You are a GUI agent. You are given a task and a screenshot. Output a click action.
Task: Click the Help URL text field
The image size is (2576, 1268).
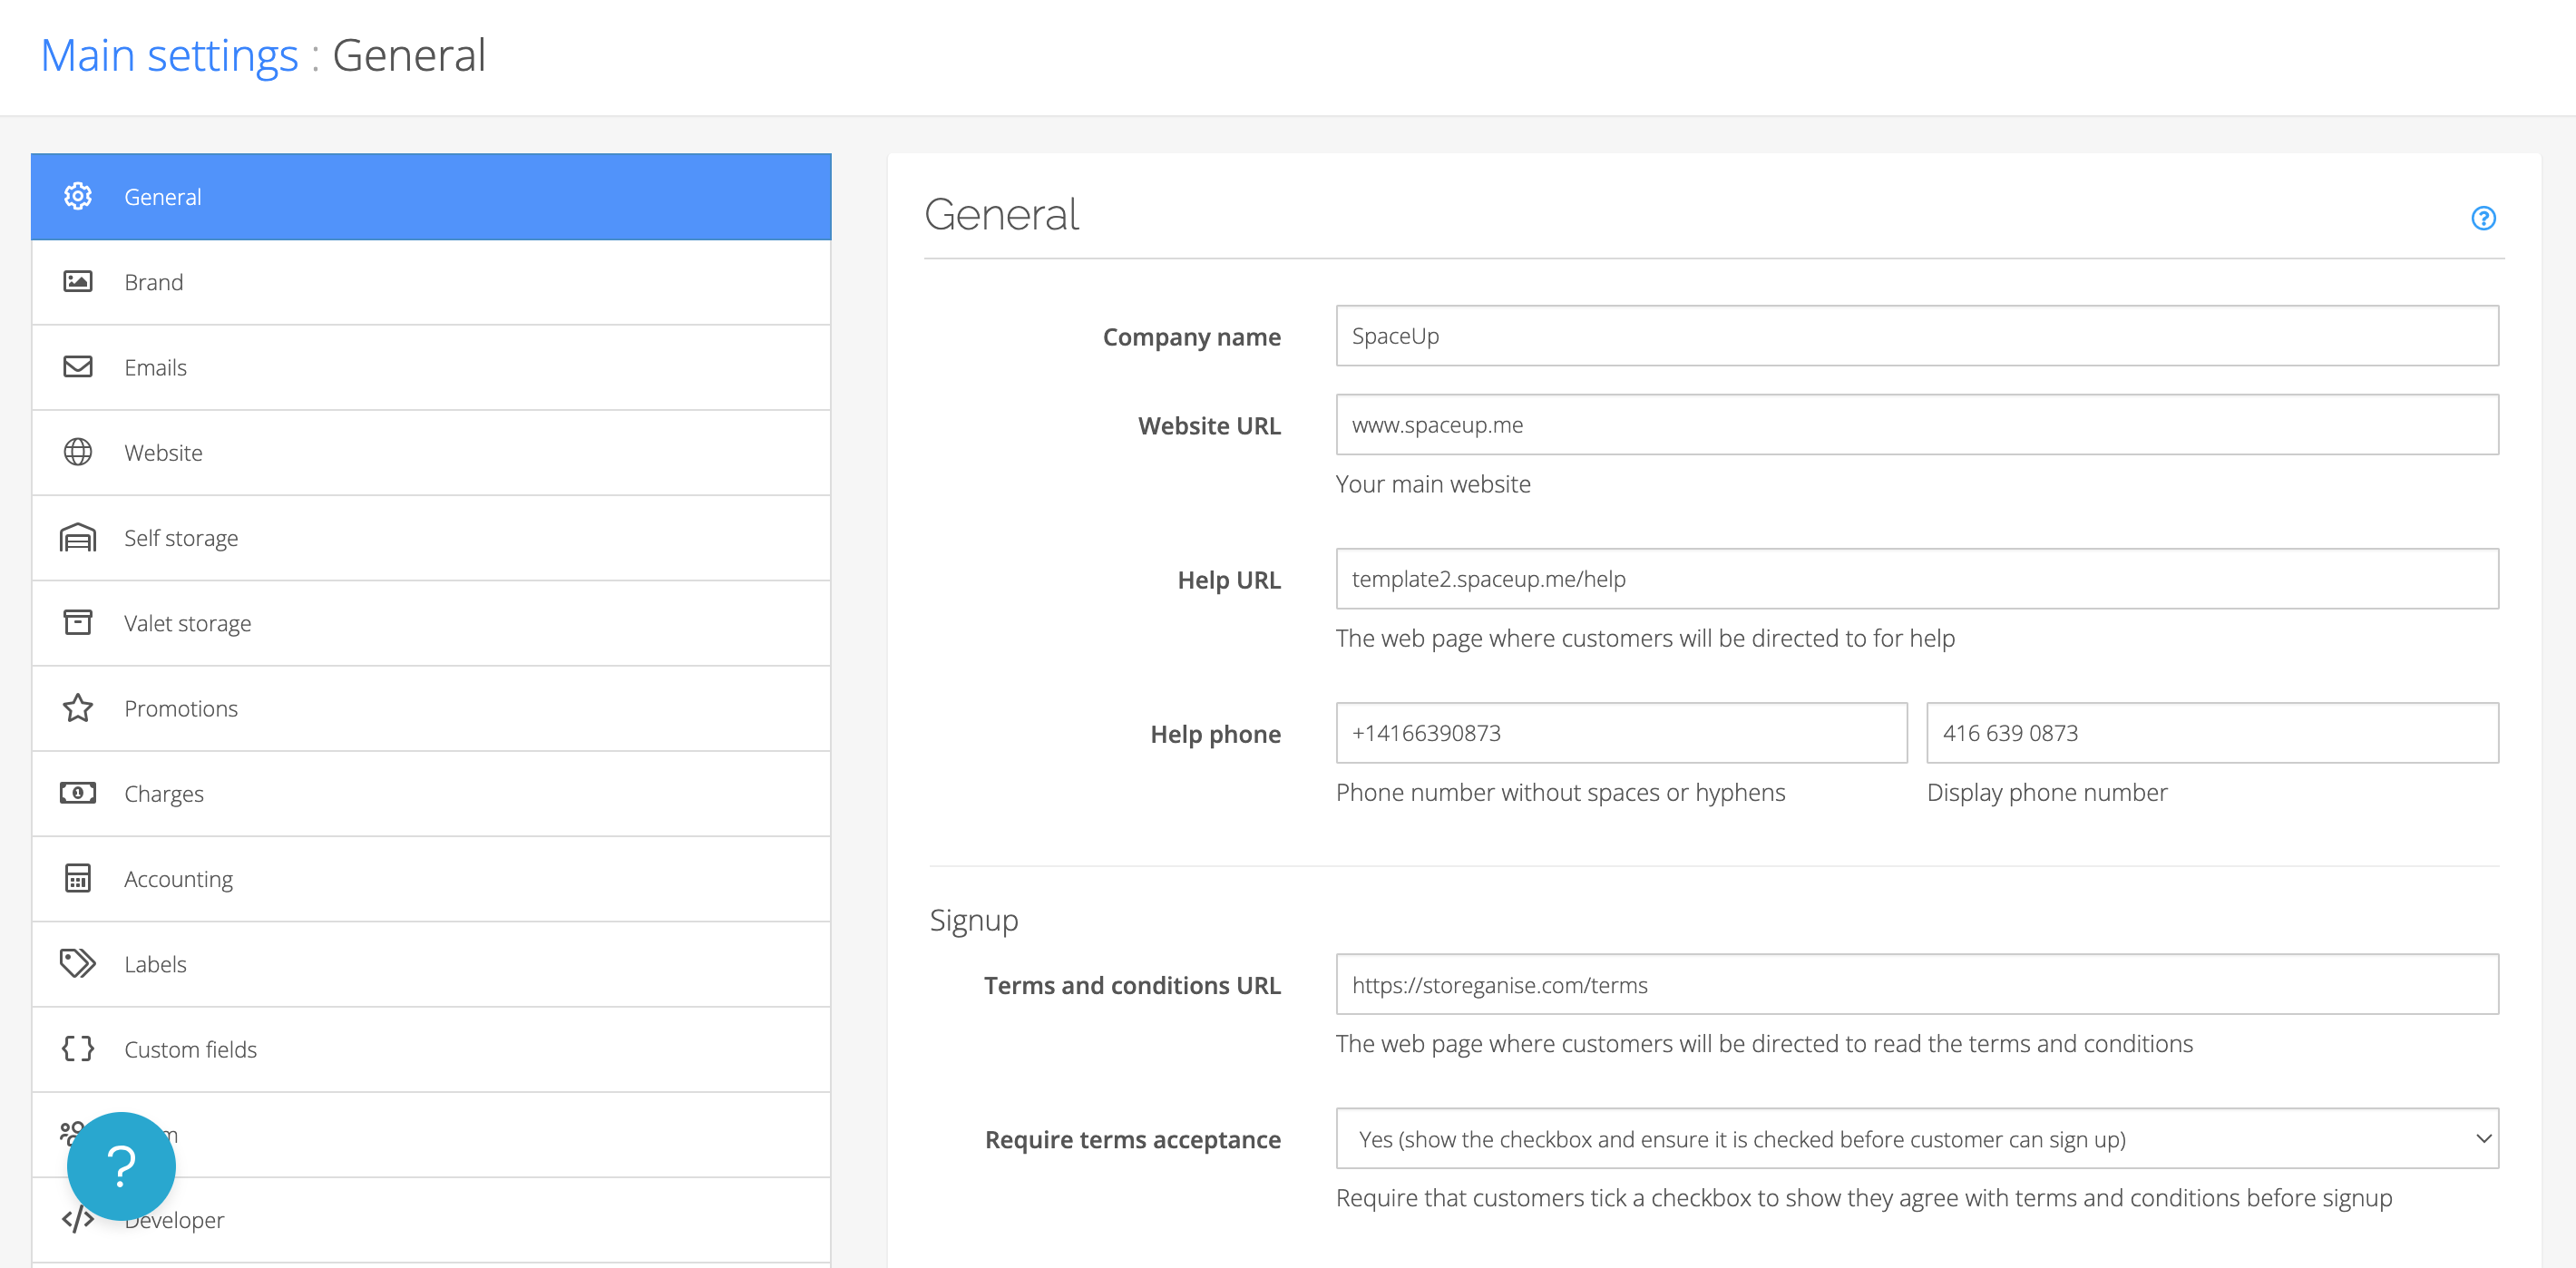1916,579
